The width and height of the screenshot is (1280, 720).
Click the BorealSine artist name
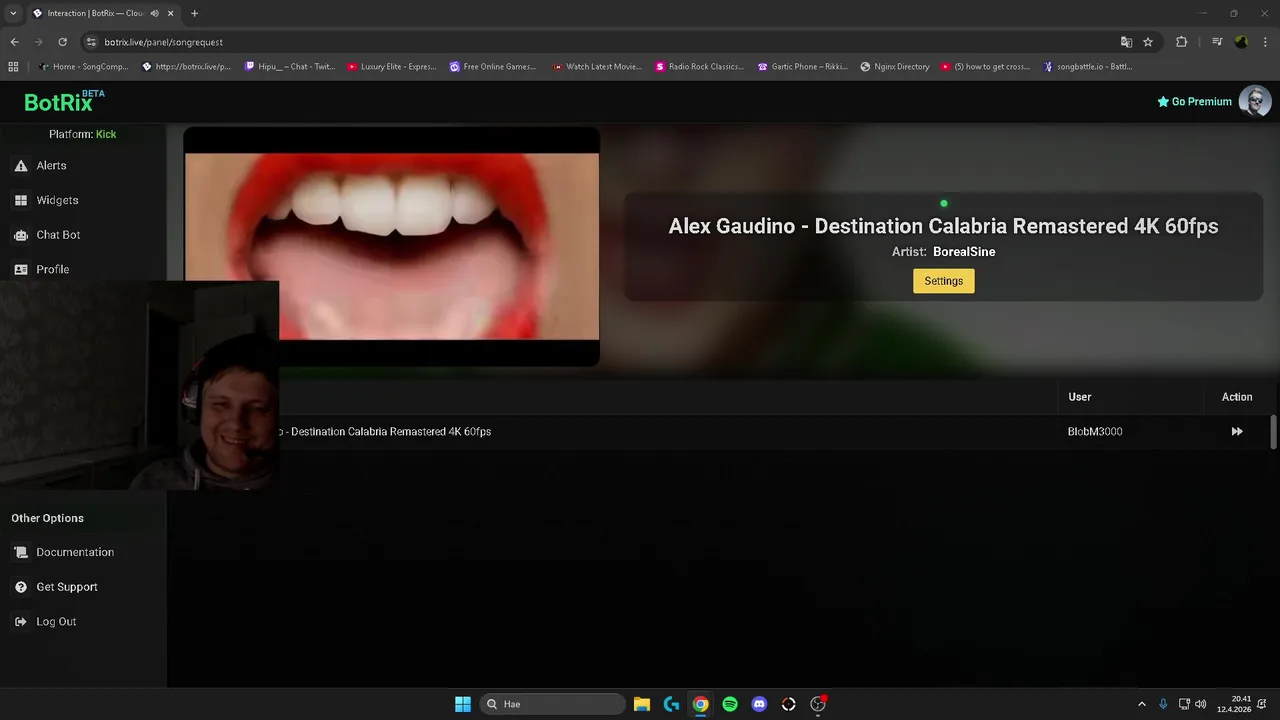(964, 252)
